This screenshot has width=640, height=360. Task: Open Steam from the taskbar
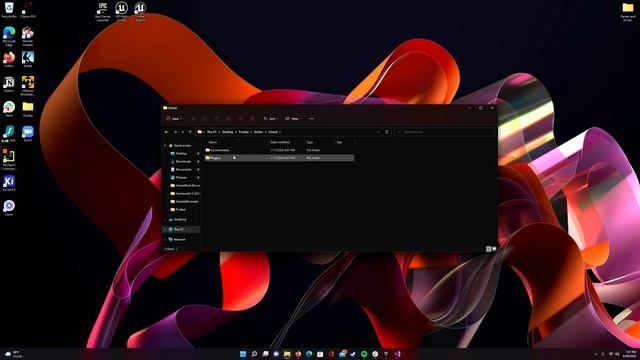pyautogui.click(x=353, y=354)
